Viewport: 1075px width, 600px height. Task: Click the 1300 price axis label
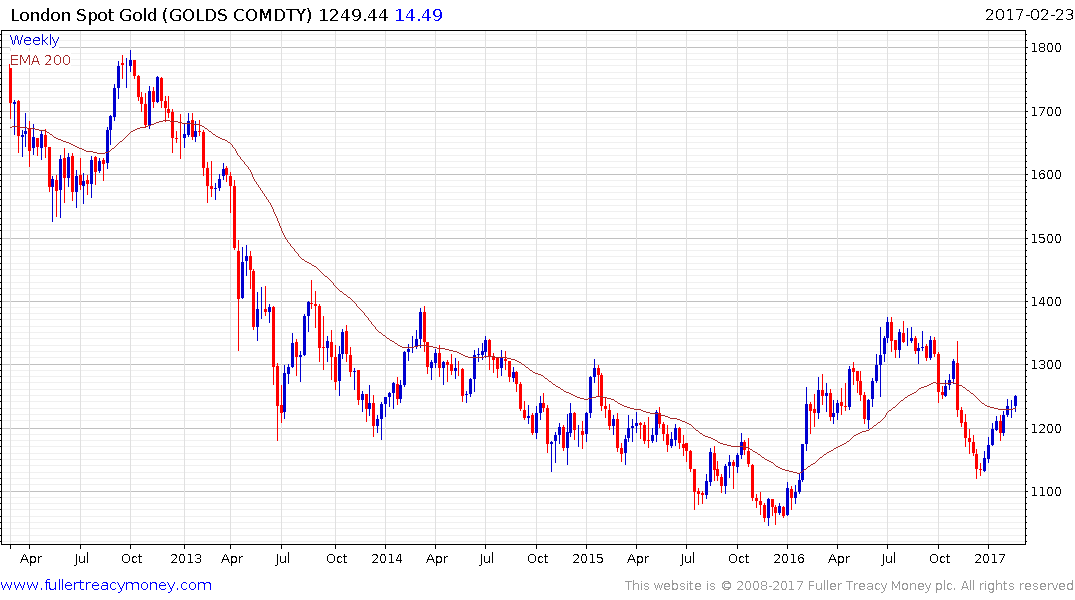[x=1046, y=365]
